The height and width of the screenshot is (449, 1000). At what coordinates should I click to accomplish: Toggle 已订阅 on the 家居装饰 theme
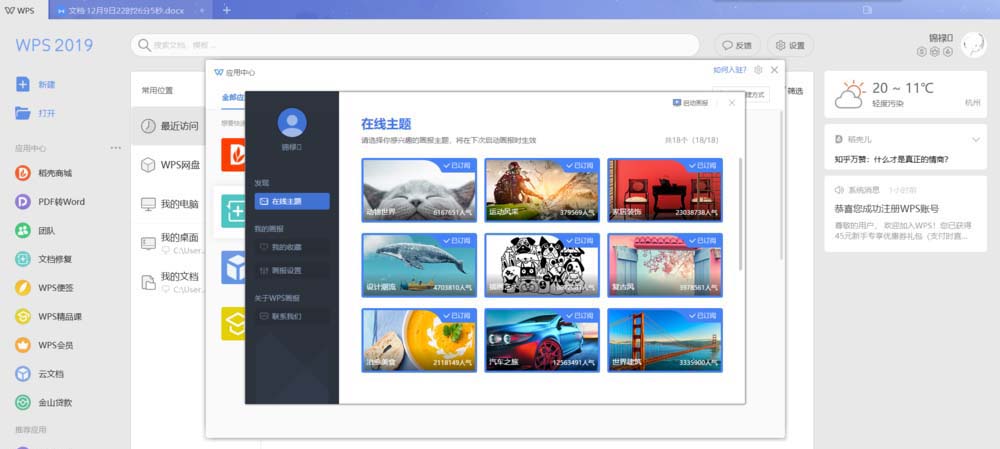[703, 165]
